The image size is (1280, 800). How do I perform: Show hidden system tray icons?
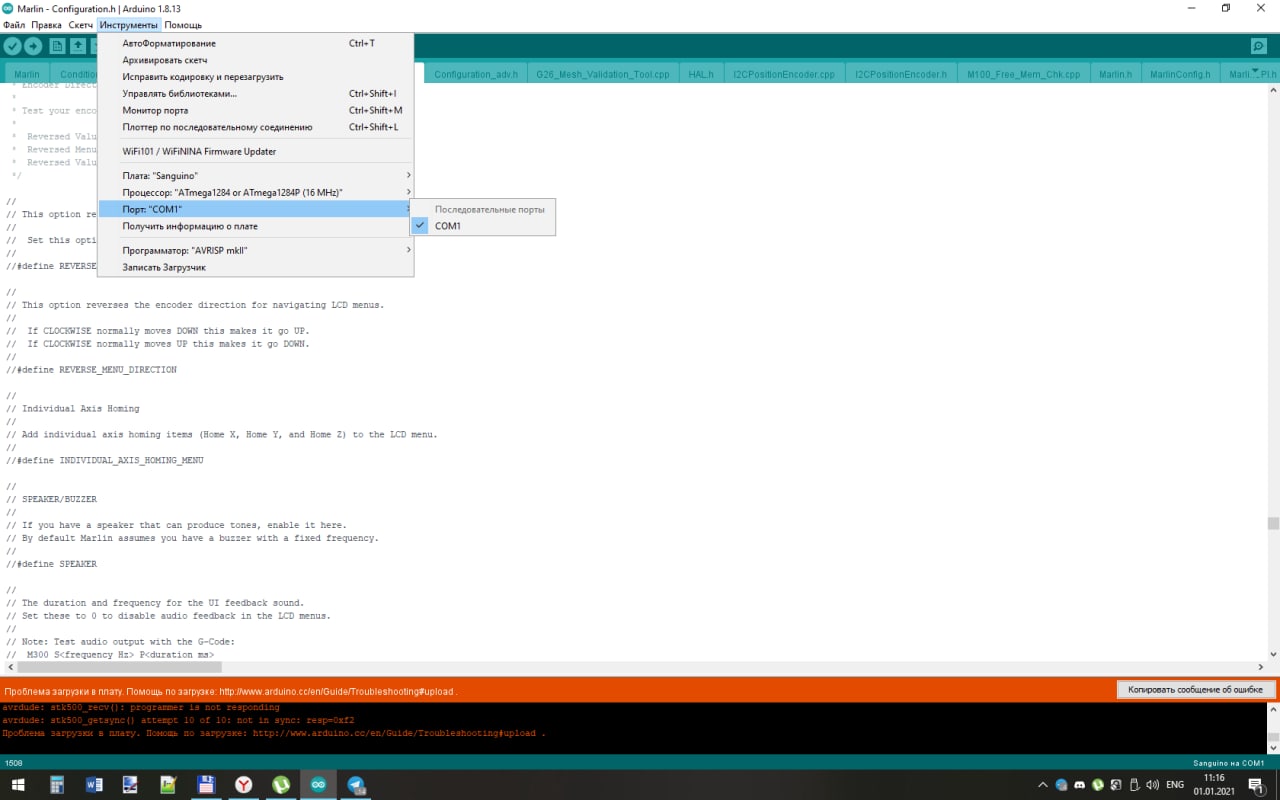coord(1043,785)
